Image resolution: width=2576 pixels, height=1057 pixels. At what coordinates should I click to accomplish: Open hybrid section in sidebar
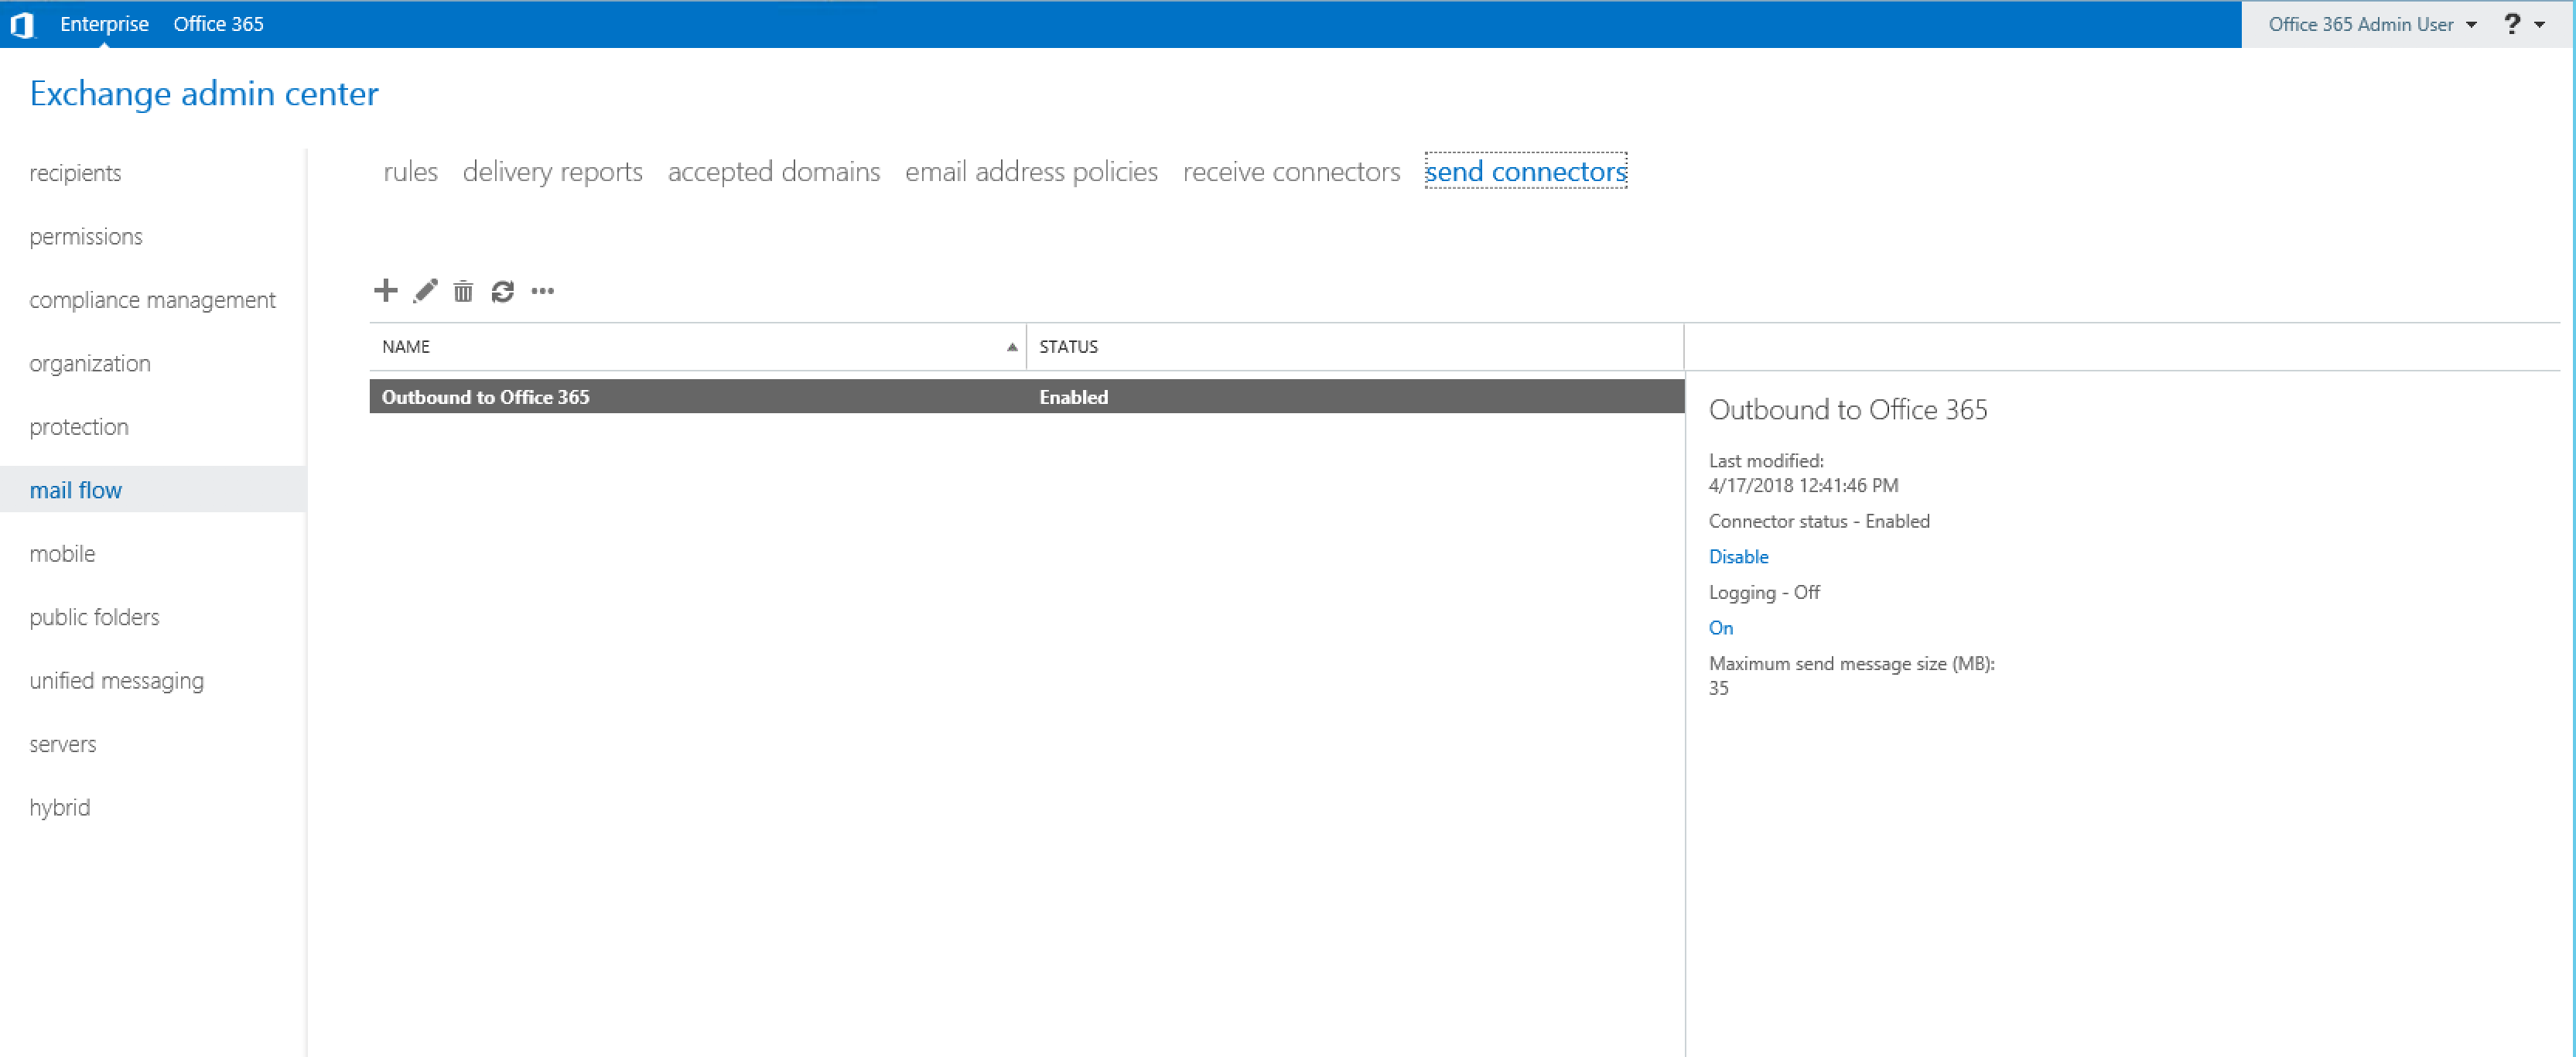[x=60, y=807]
